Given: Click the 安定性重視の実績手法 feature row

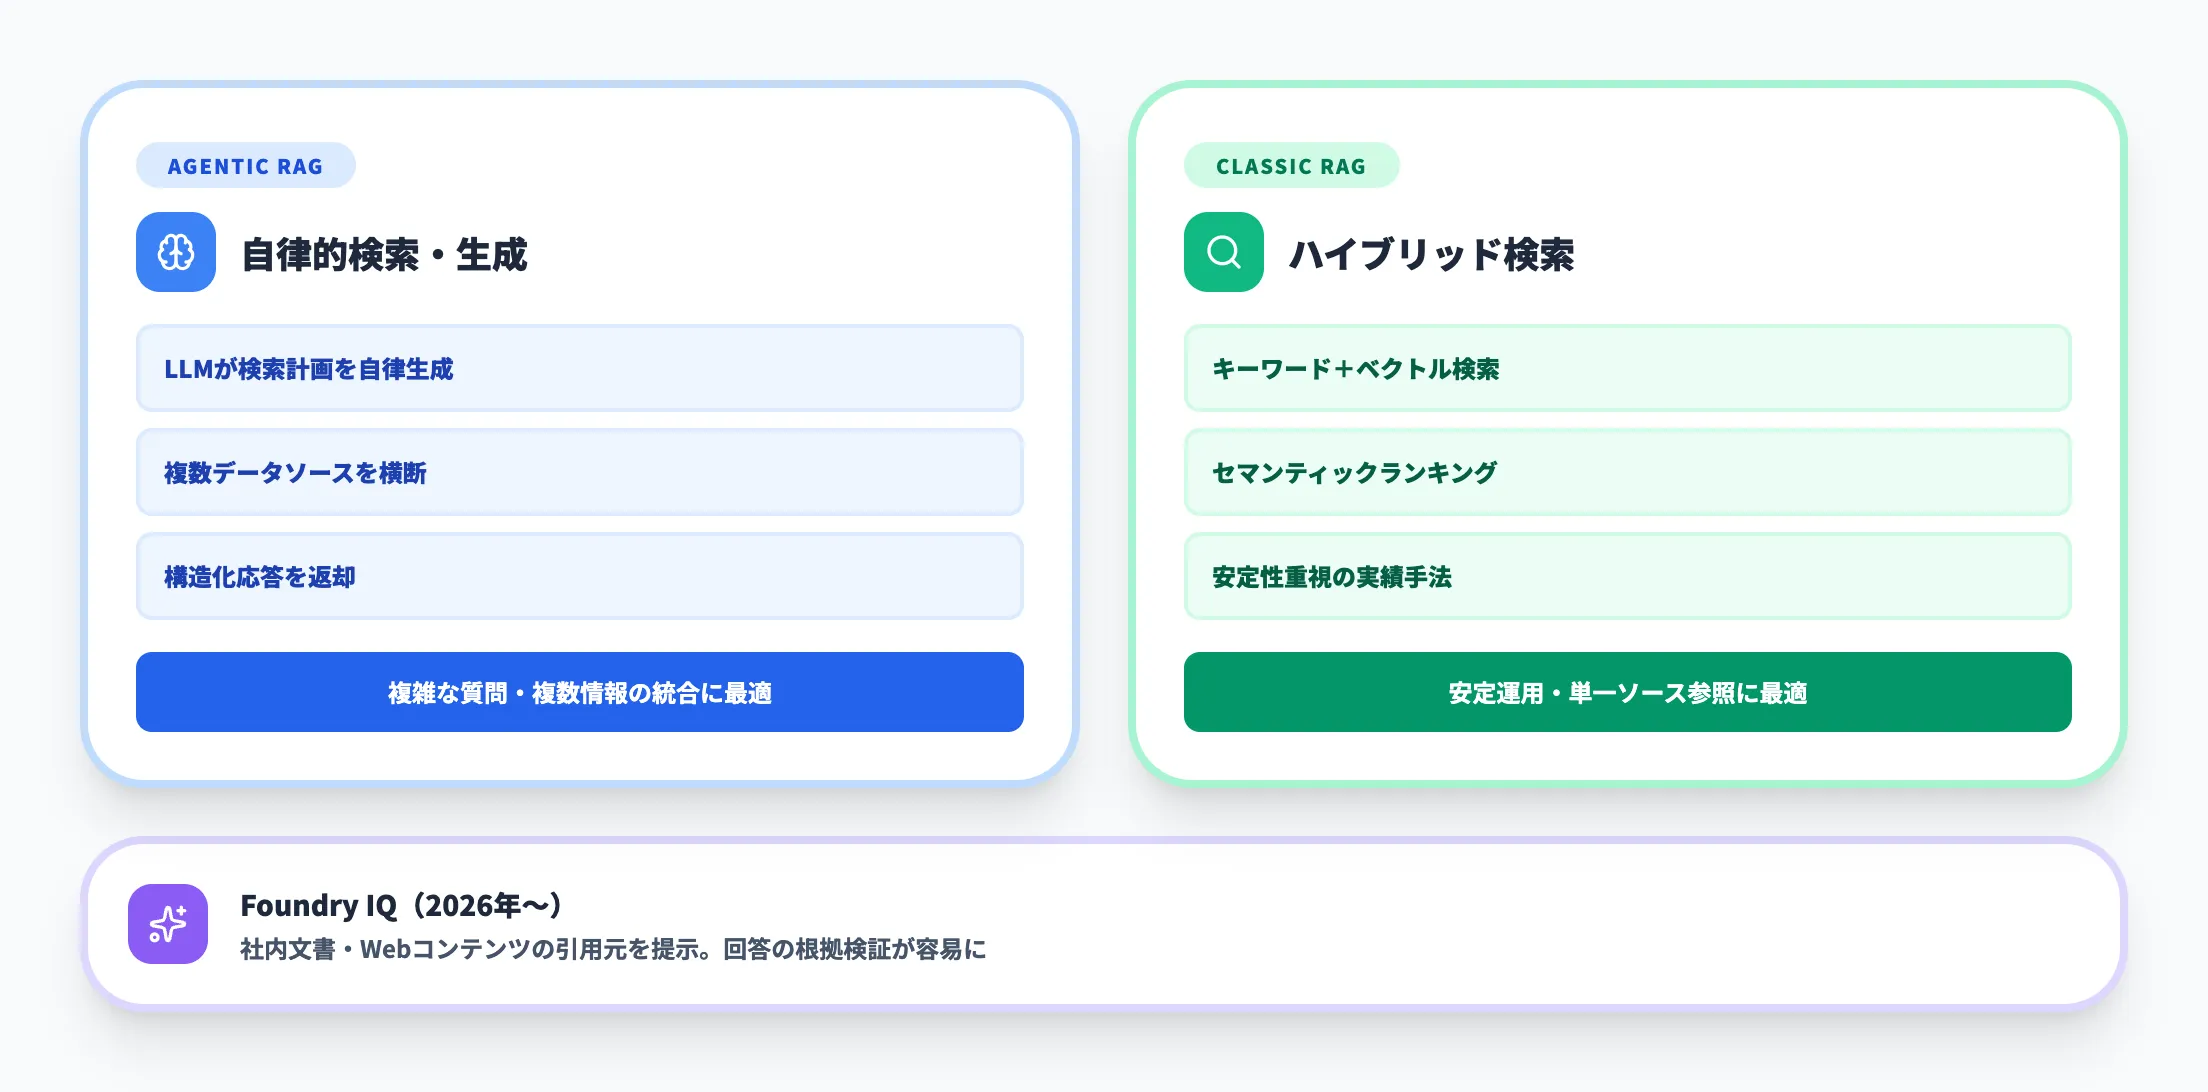Looking at the screenshot, I should 1627,576.
